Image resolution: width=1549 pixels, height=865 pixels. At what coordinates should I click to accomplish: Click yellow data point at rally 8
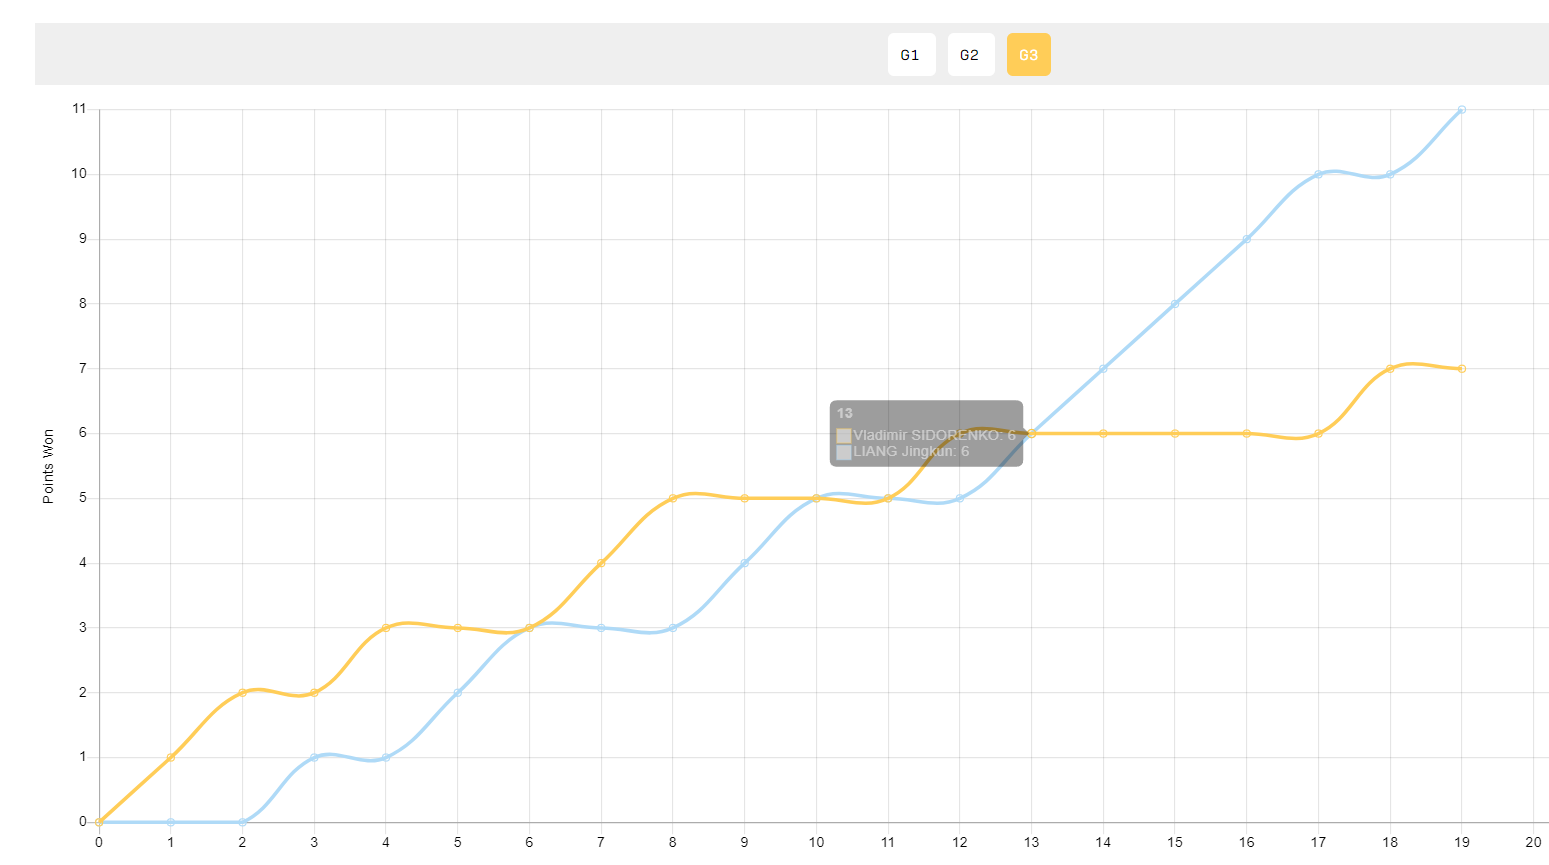pos(673,498)
